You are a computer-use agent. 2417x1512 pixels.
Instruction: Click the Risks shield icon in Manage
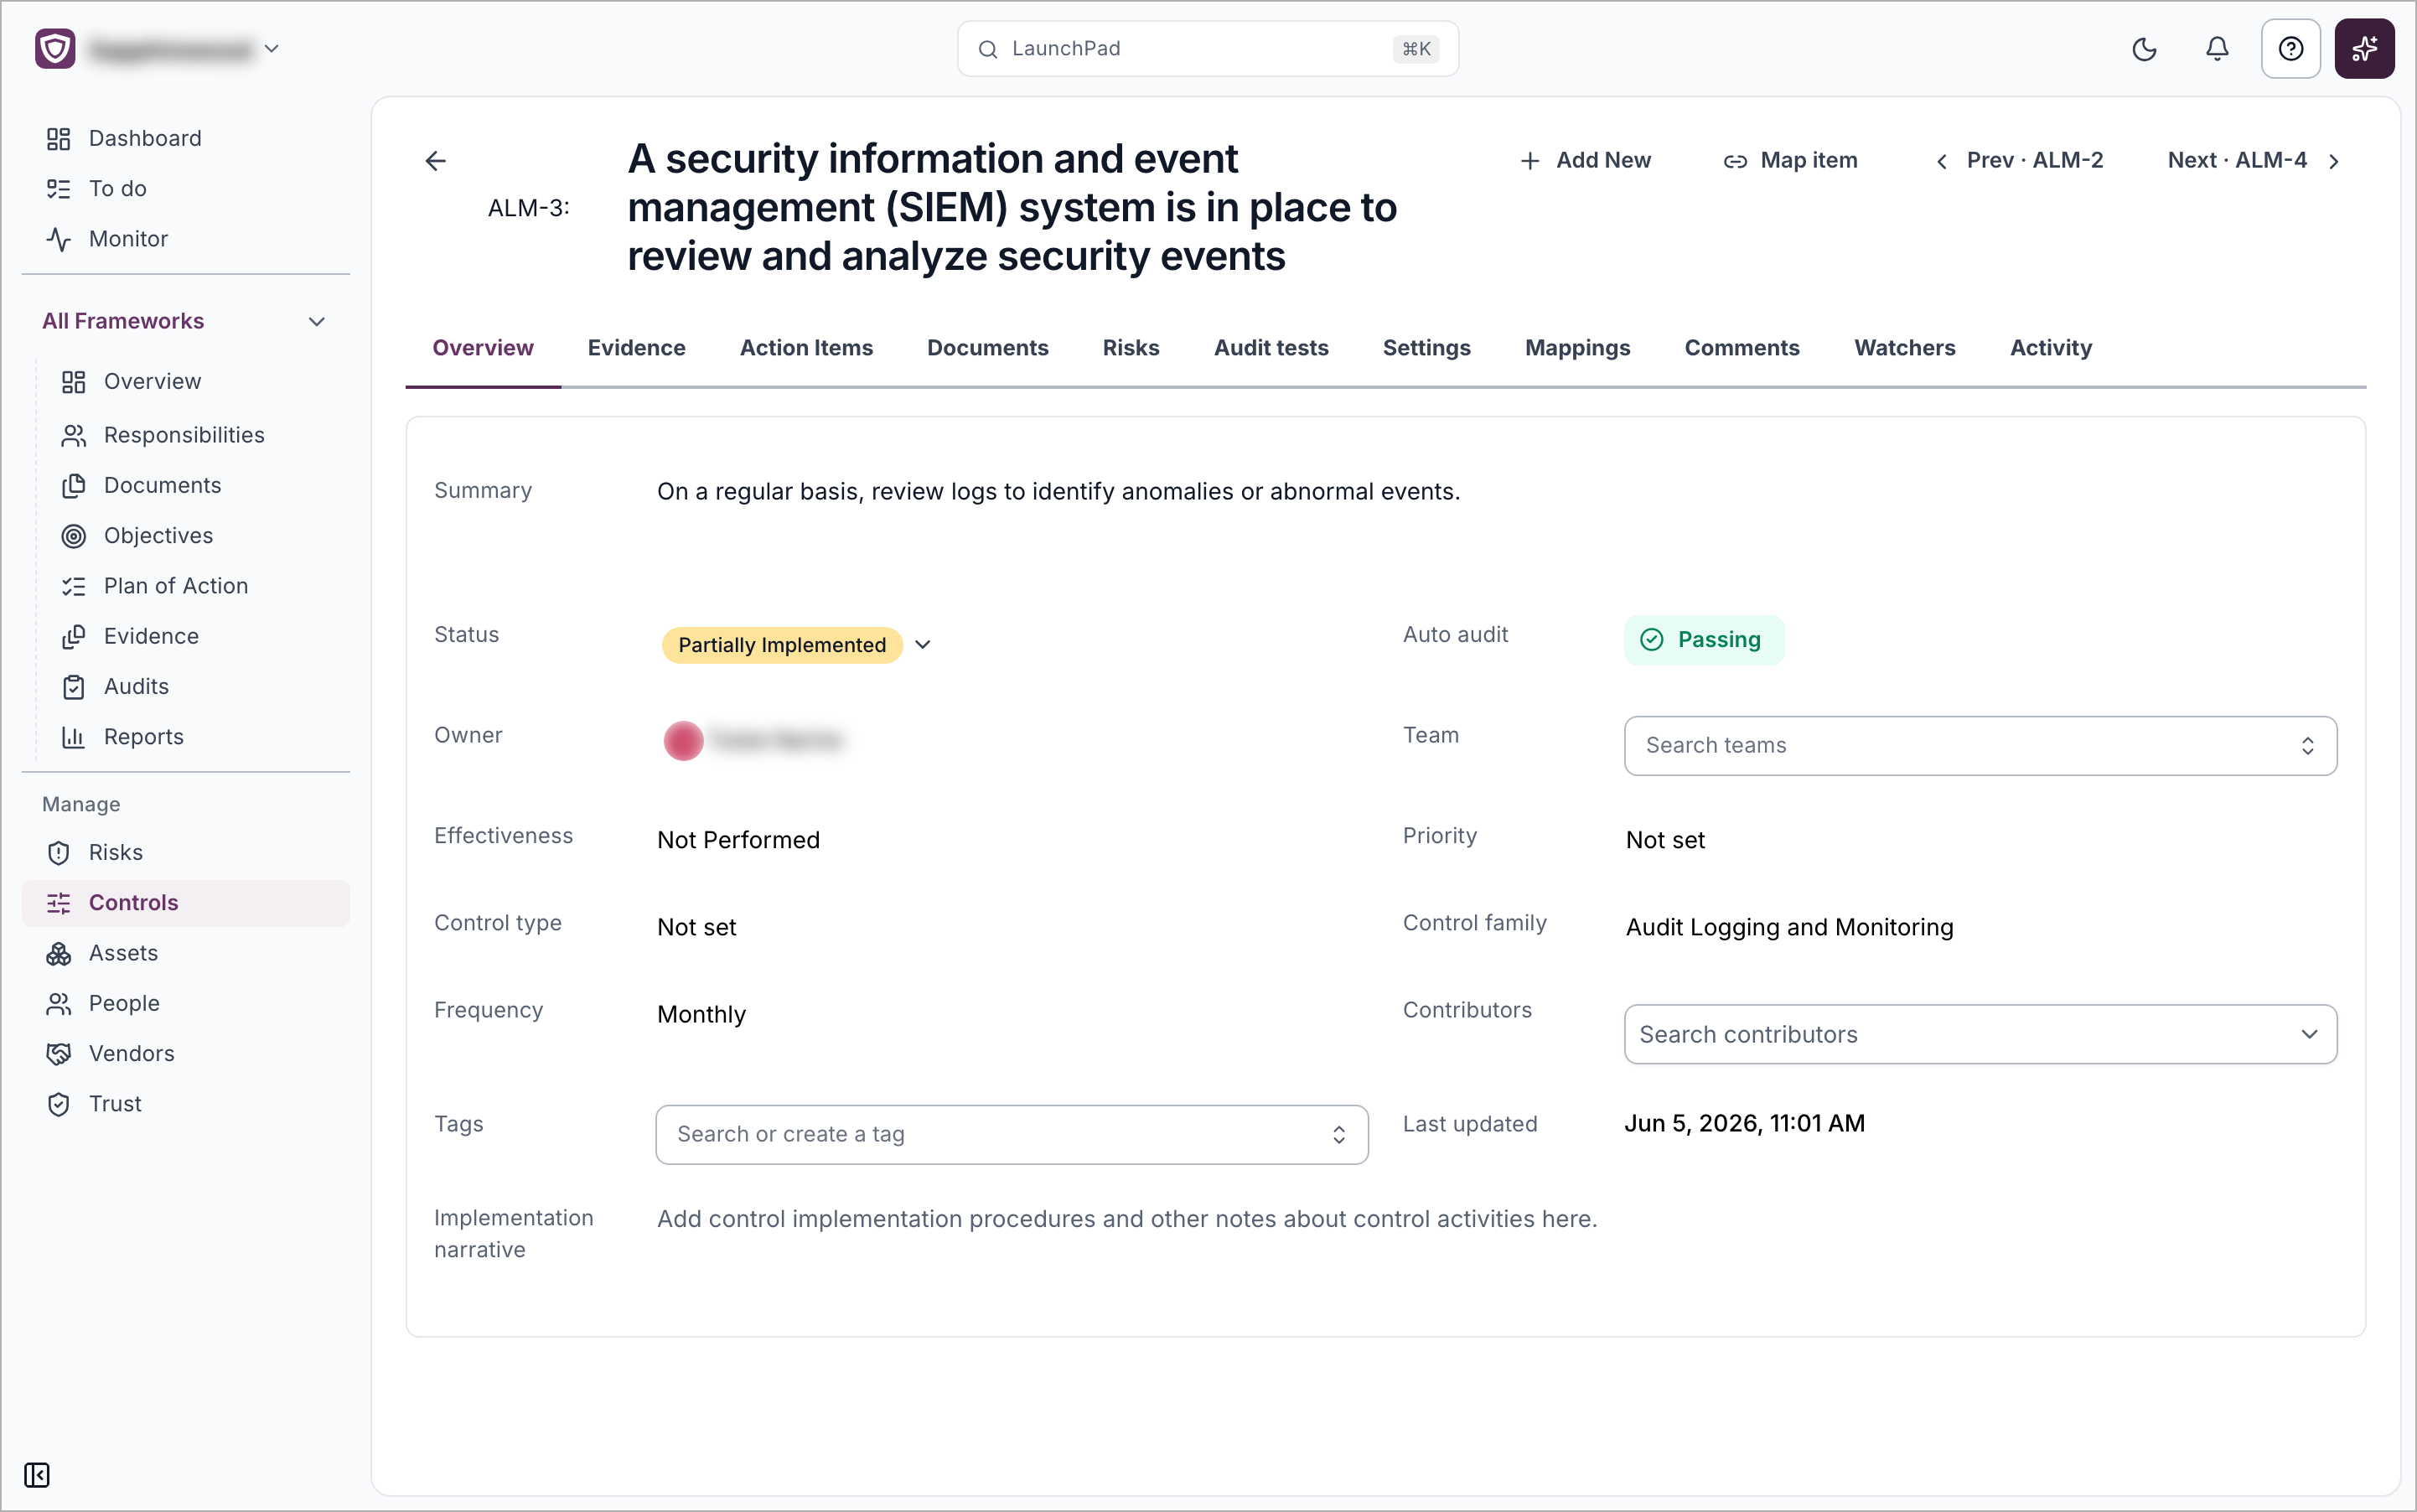tap(59, 852)
